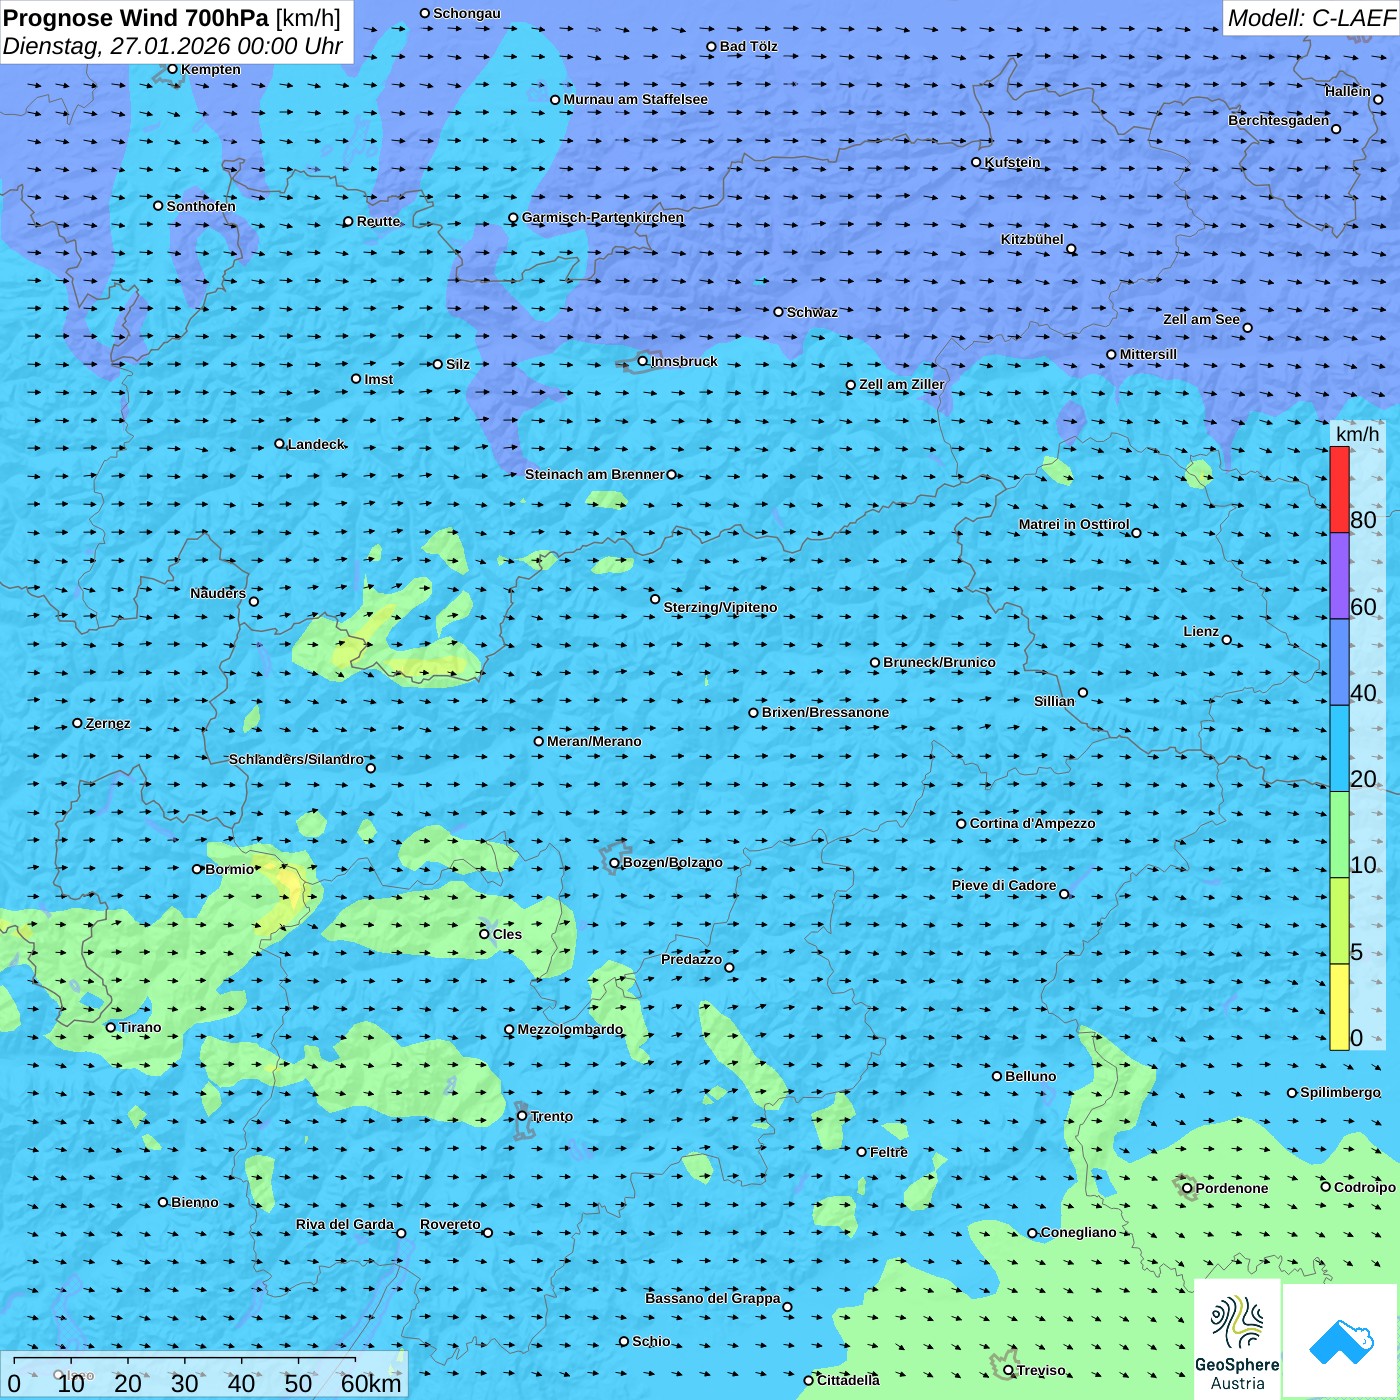Click the 'Steinach am Brenner' label

tap(594, 474)
